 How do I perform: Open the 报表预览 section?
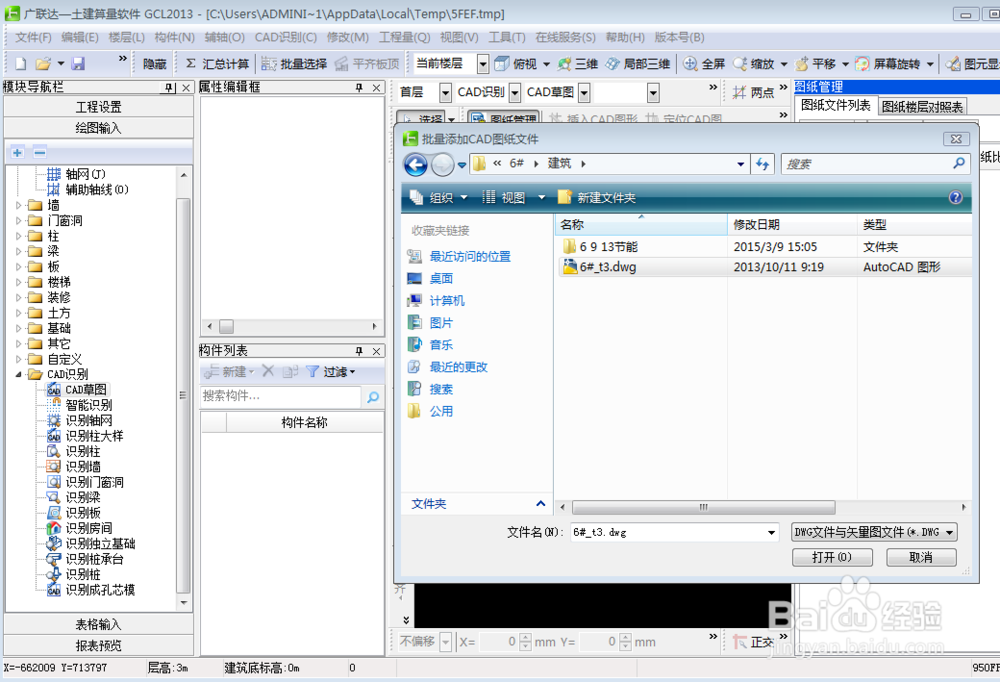coord(98,646)
